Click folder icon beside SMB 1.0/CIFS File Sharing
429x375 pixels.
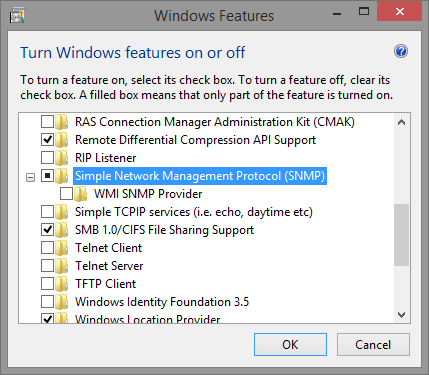pyautogui.click(x=62, y=230)
